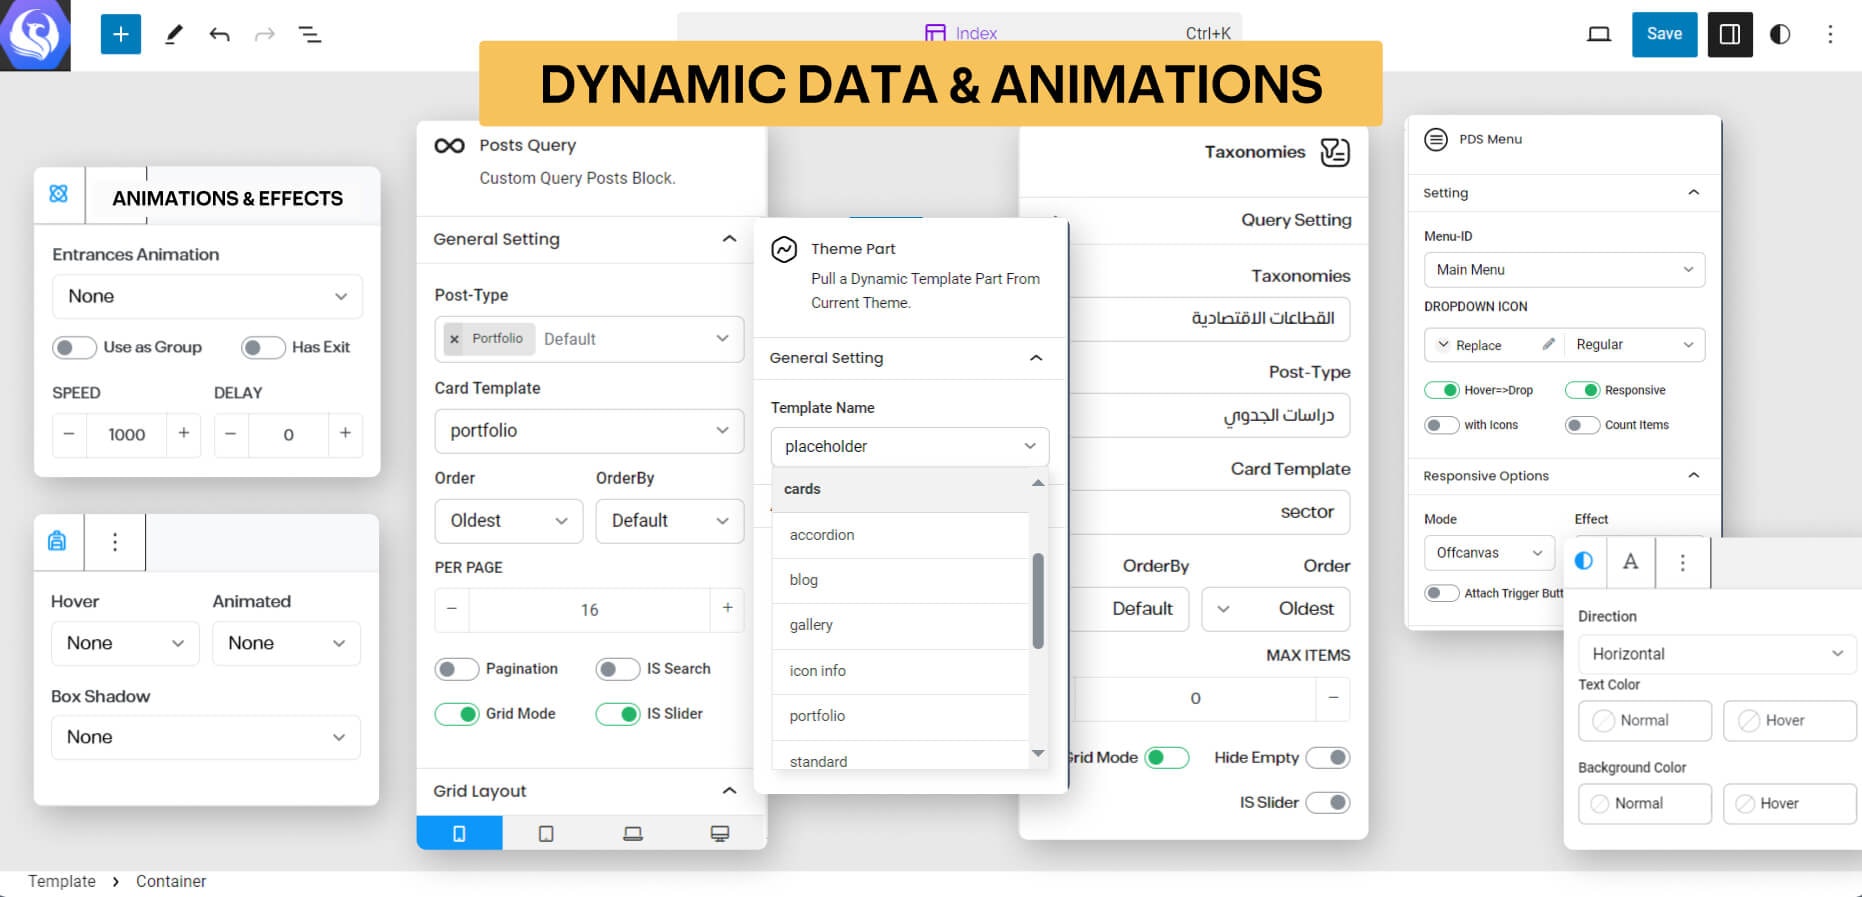Click the typography letter A icon
This screenshot has height=897, width=1862.
pos(1630,562)
